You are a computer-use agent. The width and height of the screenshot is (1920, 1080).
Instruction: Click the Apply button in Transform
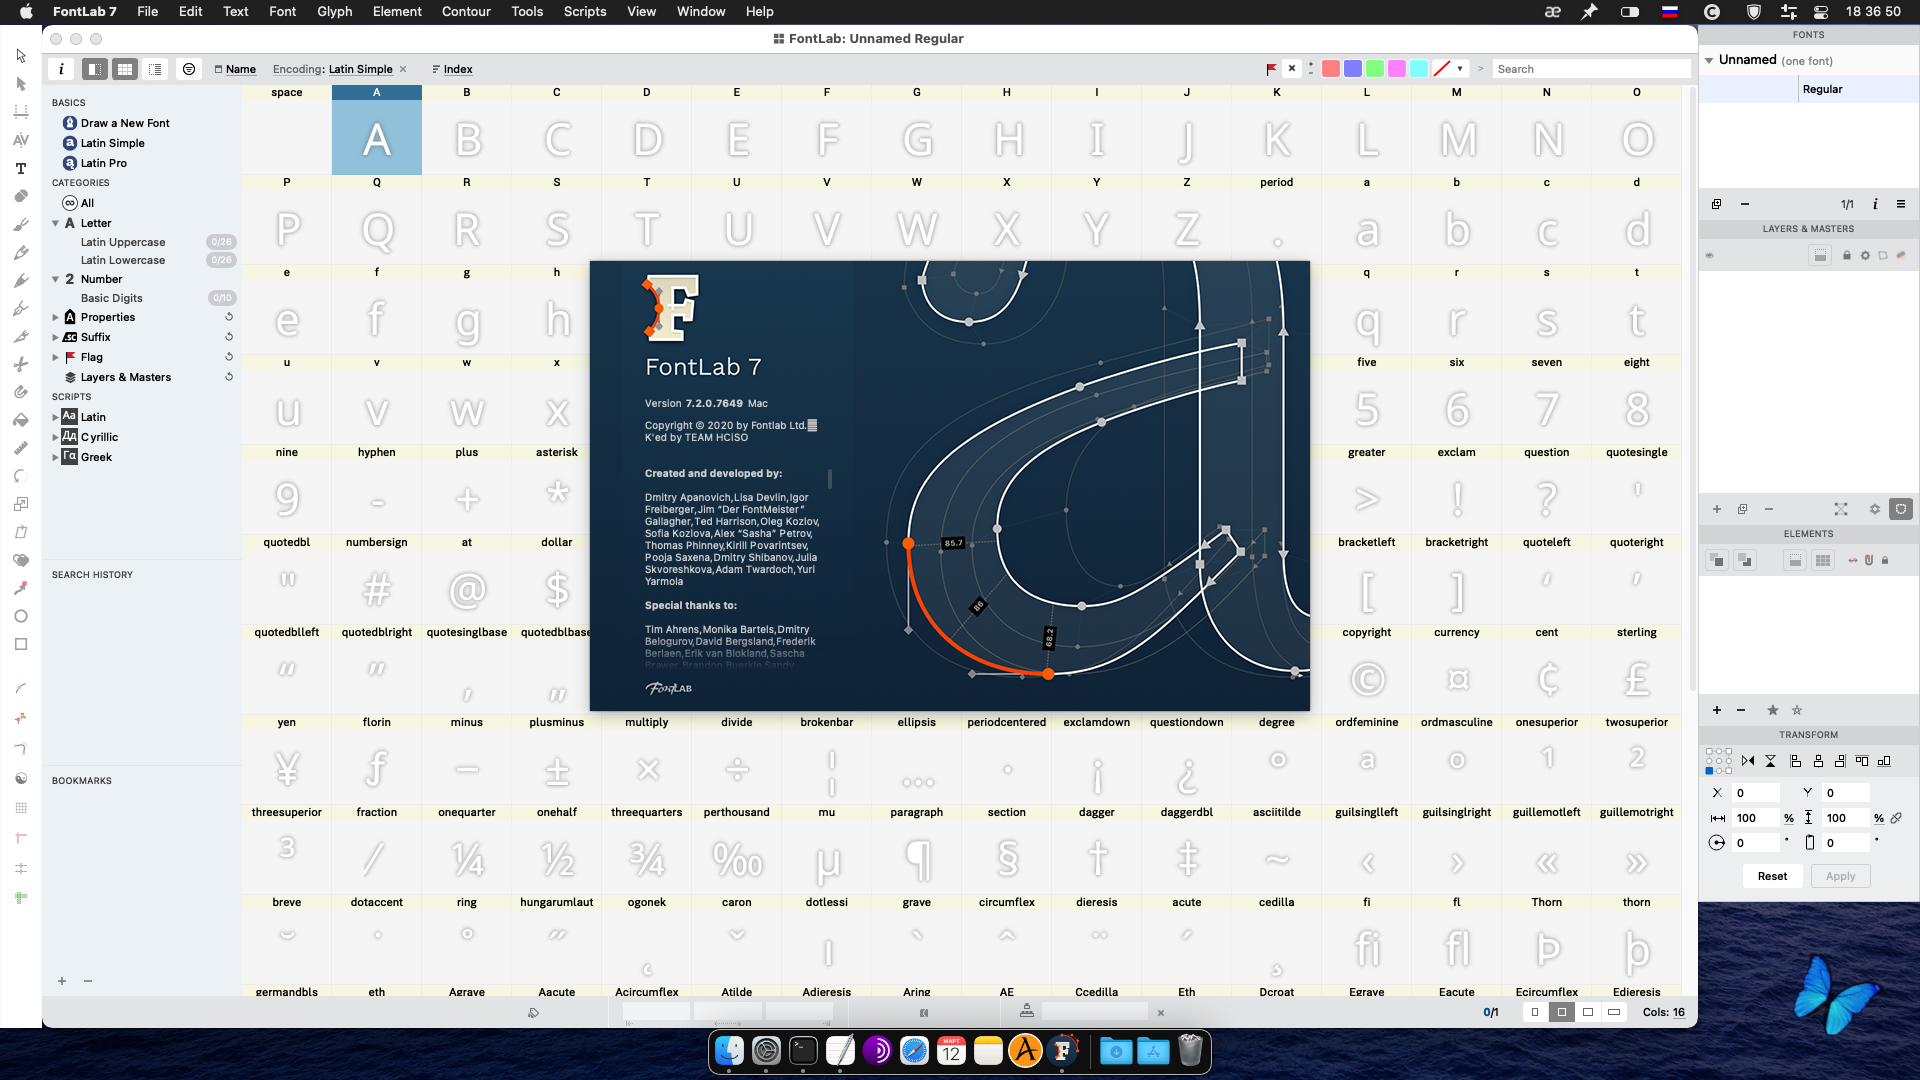tap(1840, 876)
